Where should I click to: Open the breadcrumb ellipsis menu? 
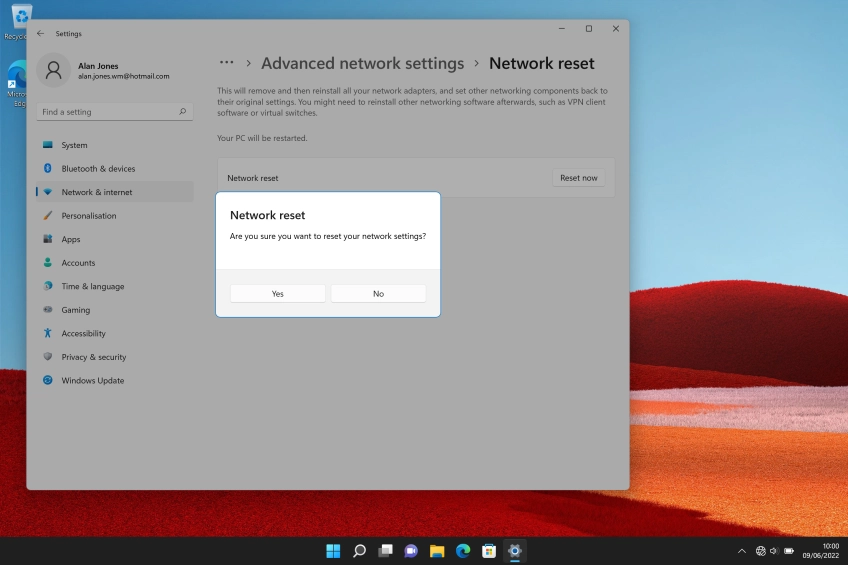[x=227, y=63]
